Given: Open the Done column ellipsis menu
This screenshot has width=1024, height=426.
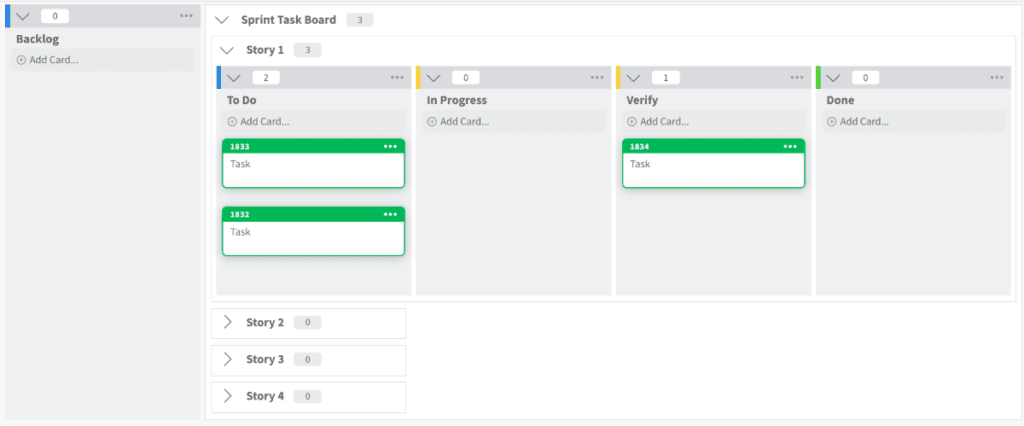Looking at the screenshot, I should point(997,77).
